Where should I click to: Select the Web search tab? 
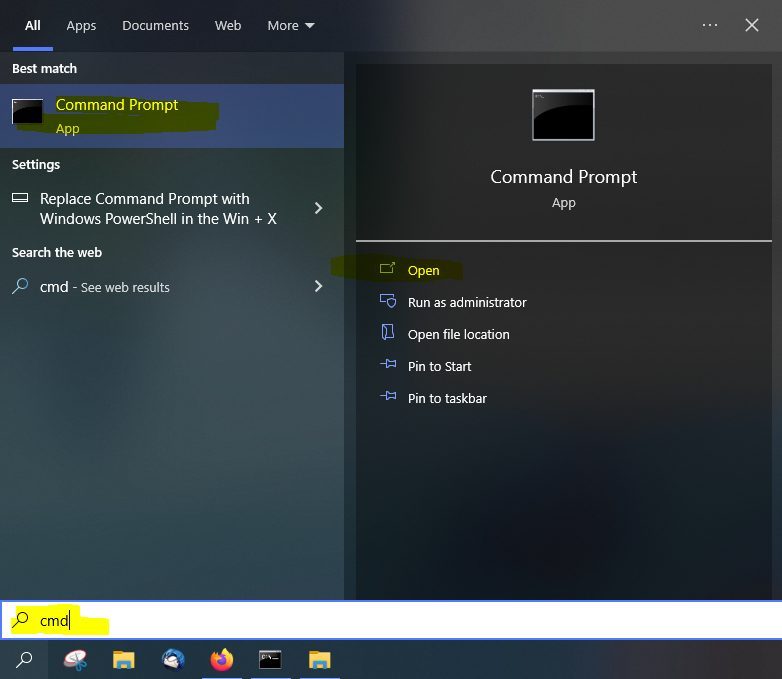pyautogui.click(x=228, y=25)
